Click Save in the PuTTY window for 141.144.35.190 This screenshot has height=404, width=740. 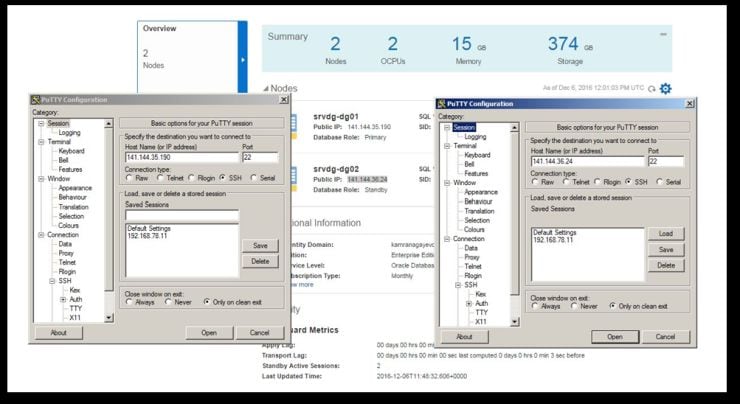click(260, 245)
